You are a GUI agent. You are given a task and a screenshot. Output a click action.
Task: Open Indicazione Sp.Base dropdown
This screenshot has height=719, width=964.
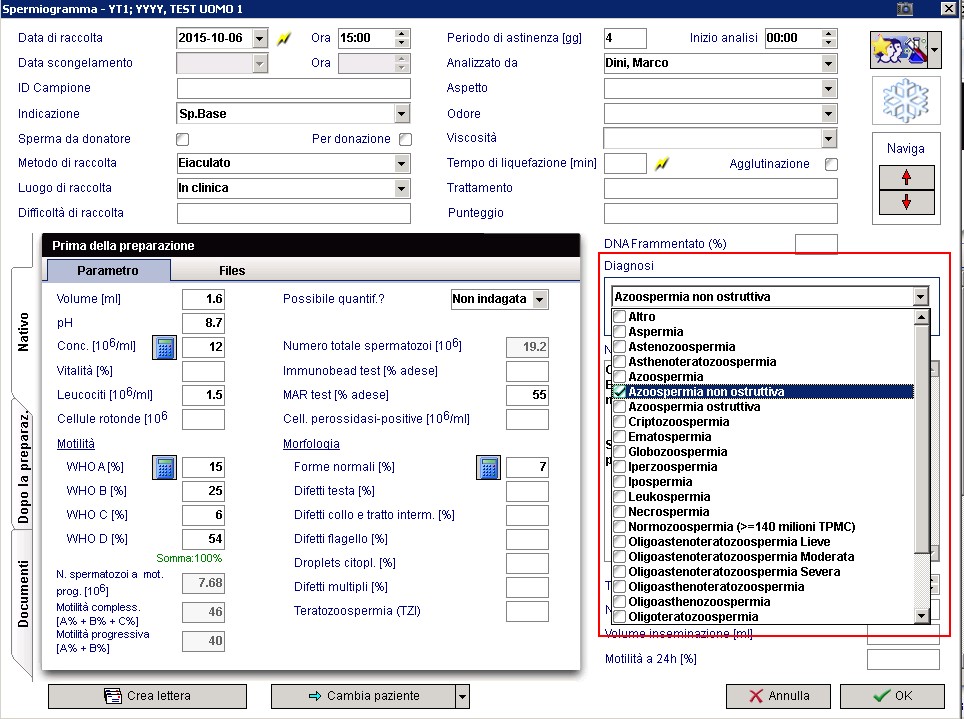[401, 114]
